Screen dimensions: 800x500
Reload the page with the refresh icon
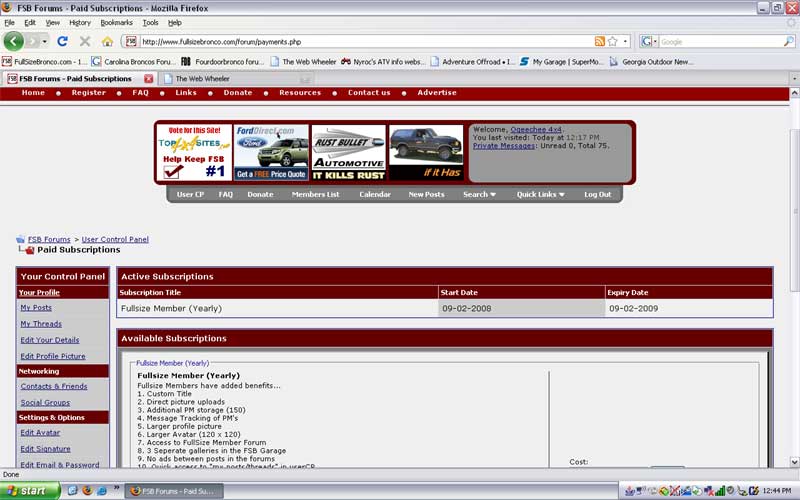(x=62, y=41)
